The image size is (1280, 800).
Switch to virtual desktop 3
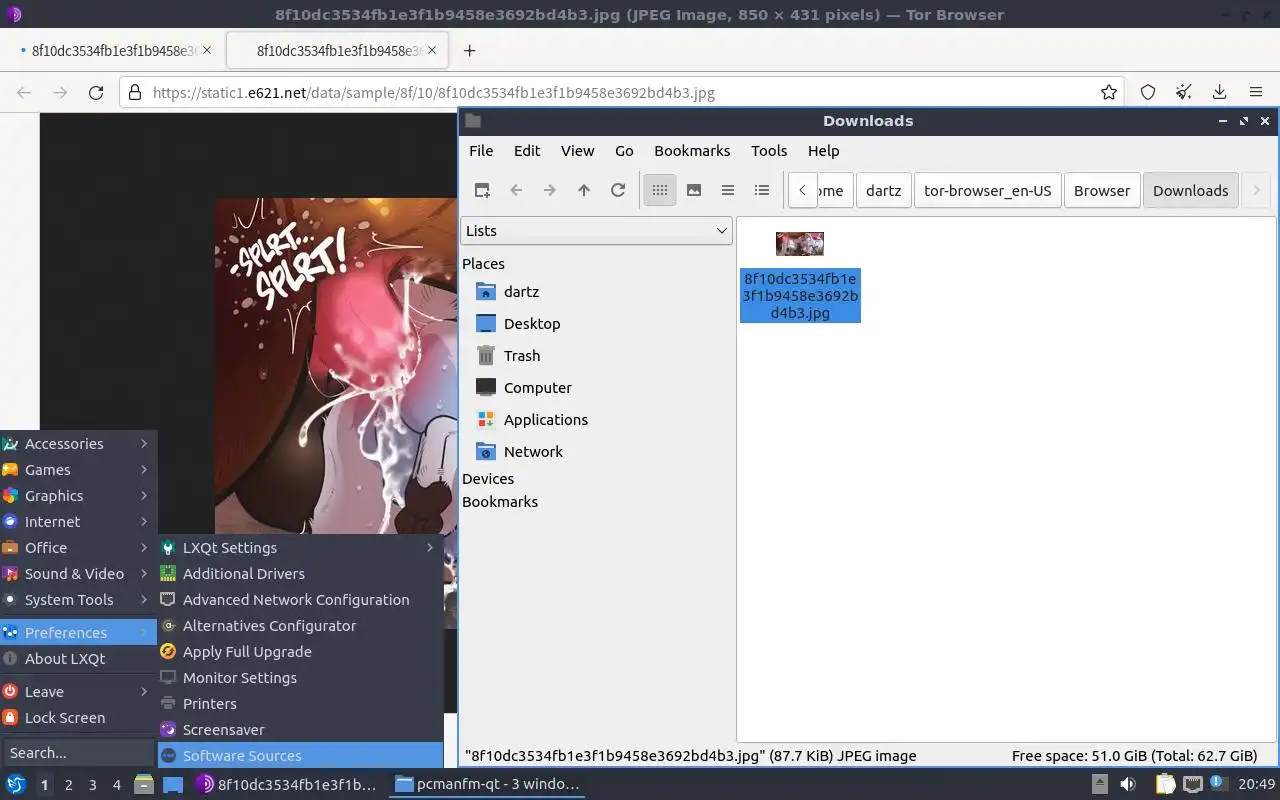click(x=93, y=785)
